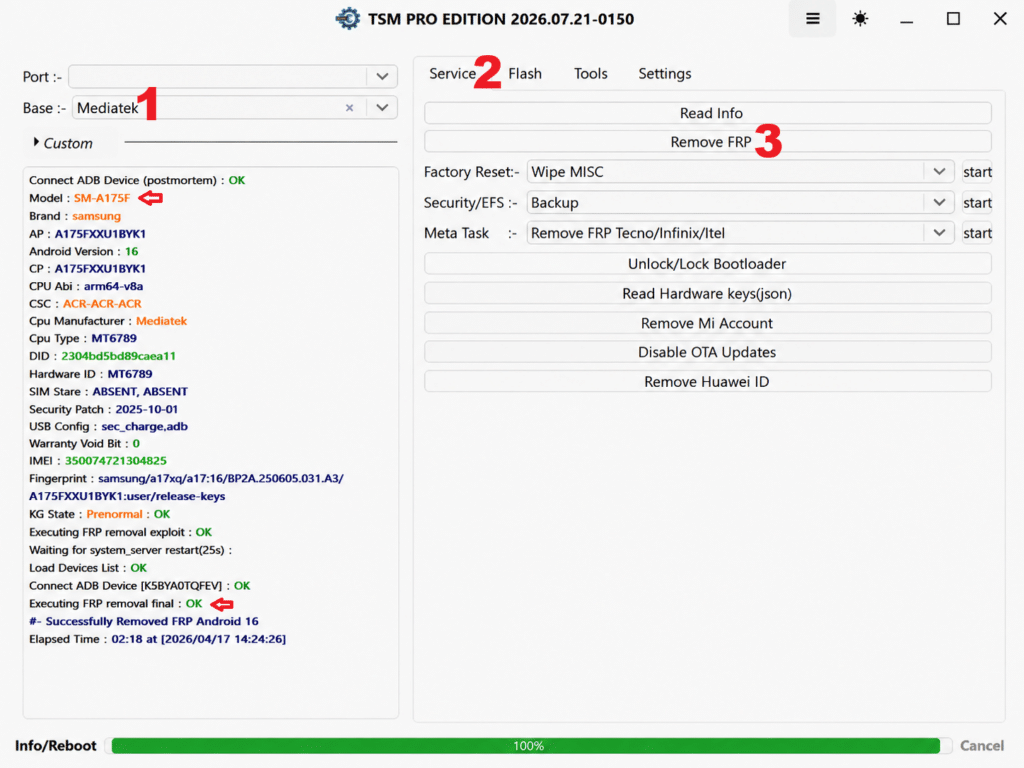Click Remove Mi Account button
Screen dimensions: 1024x768
click(x=708, y=323)
